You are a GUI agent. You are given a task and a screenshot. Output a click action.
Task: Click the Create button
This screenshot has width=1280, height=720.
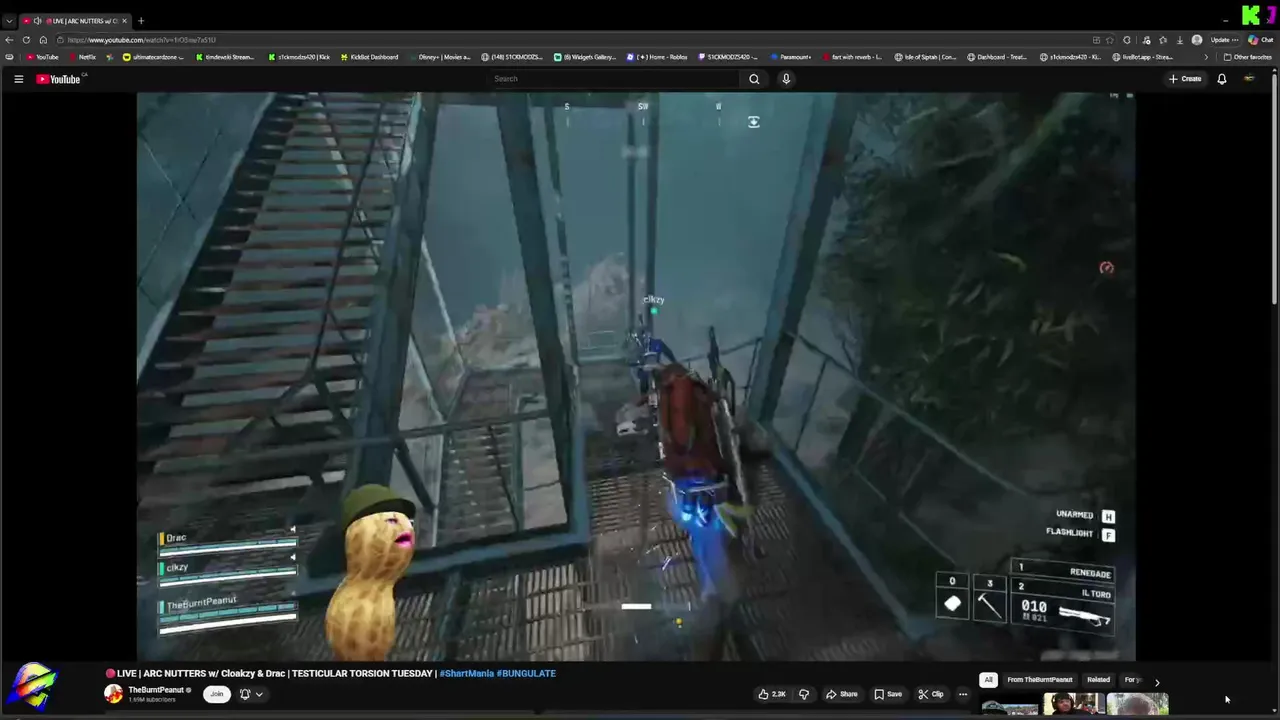point(1185,79)
